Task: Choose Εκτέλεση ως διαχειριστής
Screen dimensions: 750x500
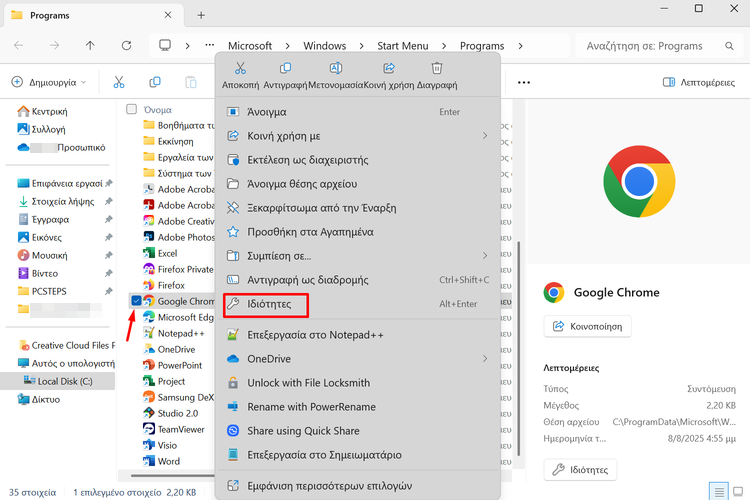Action: [x=358, y=160]
